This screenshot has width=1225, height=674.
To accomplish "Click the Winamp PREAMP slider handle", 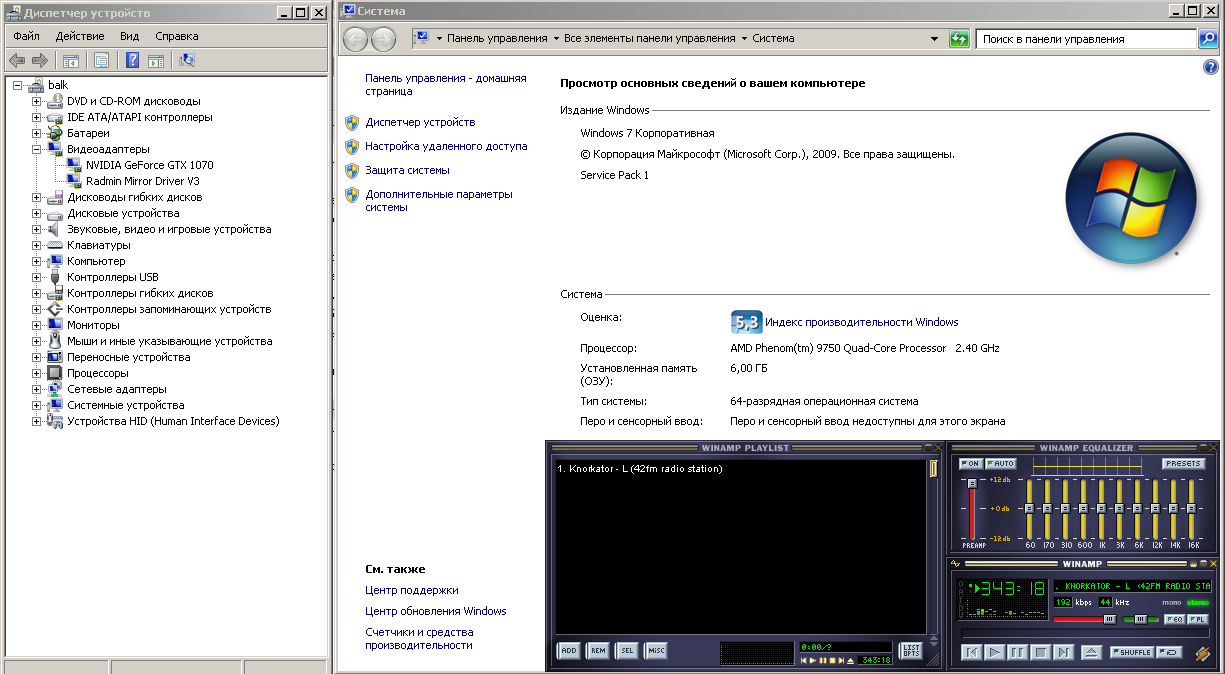I will pyautogui.click(x=972, y=483).
